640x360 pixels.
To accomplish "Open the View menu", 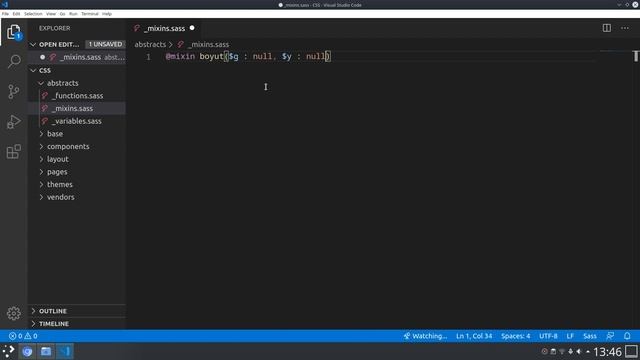I will (x=51, y=14).
